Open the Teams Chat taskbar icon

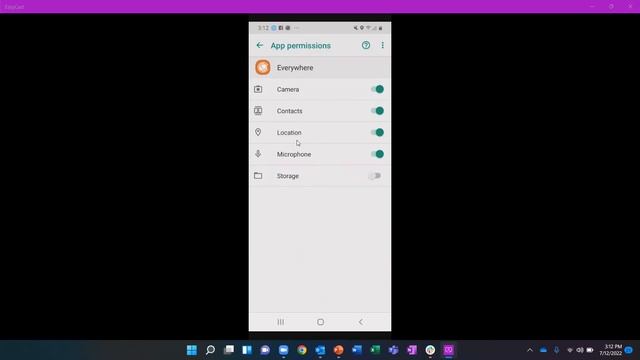265,350
